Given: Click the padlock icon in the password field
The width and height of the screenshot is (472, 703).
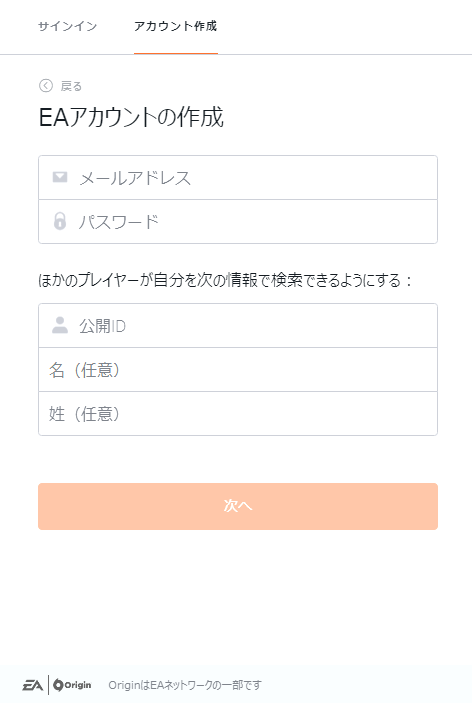Looking at the screenshot, I should 60,221.
